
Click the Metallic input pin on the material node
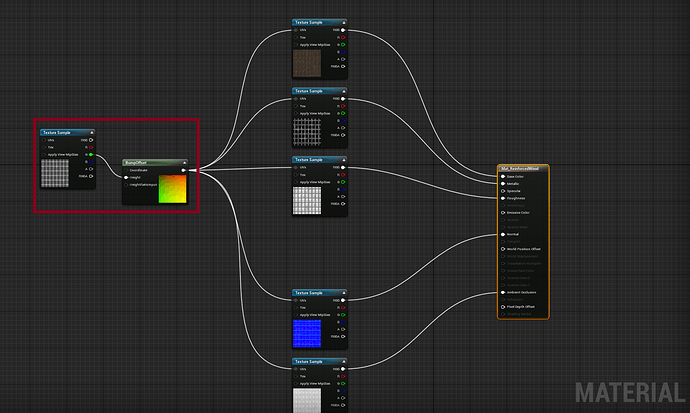[x=503, y=183]
